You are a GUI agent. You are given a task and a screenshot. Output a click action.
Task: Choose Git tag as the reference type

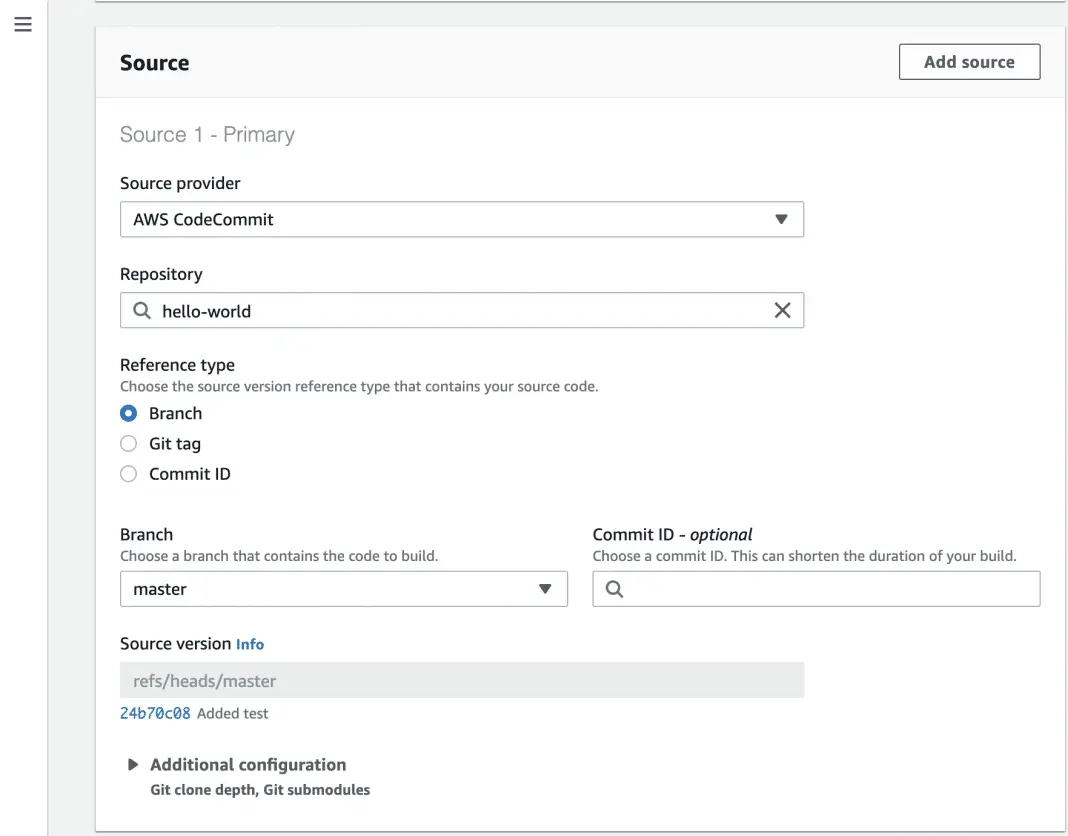128,443
